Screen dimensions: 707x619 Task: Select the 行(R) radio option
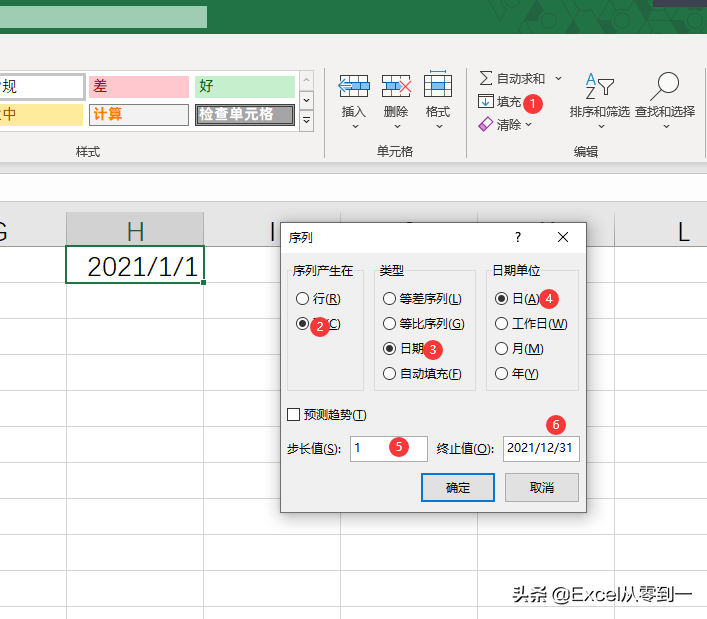303,298
